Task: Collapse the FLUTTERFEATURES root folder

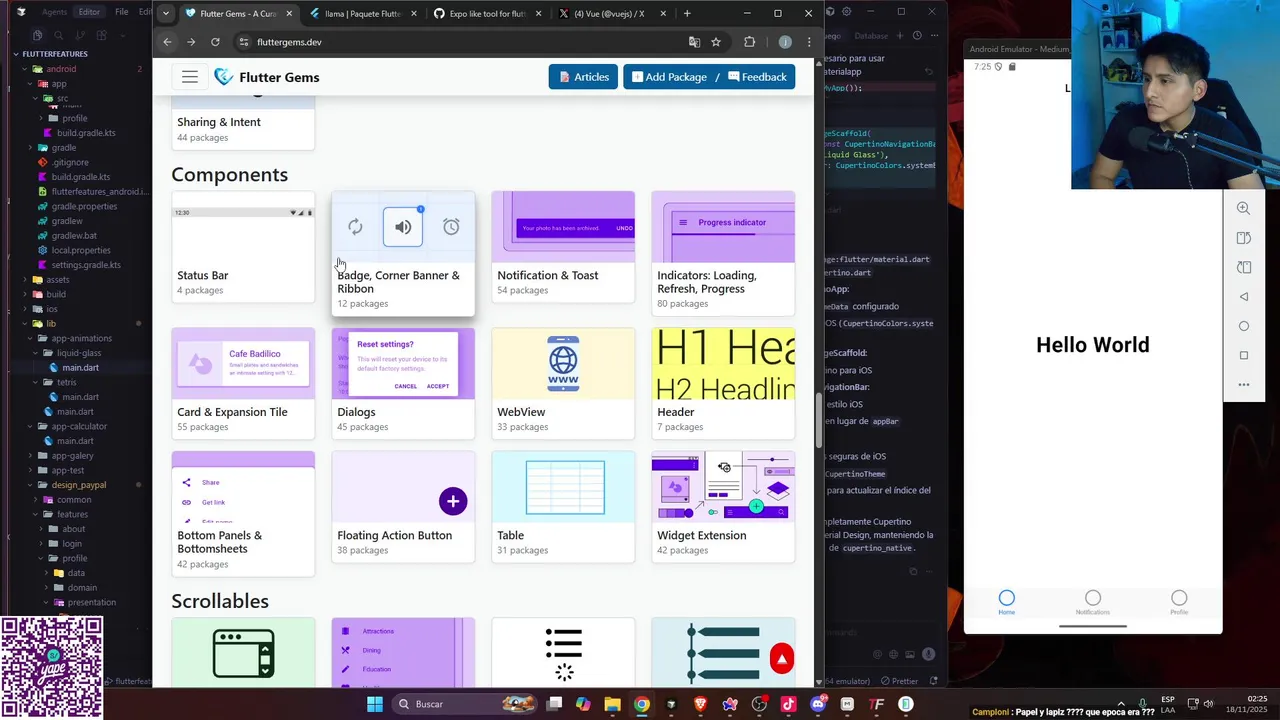Action: pos(54,54)
